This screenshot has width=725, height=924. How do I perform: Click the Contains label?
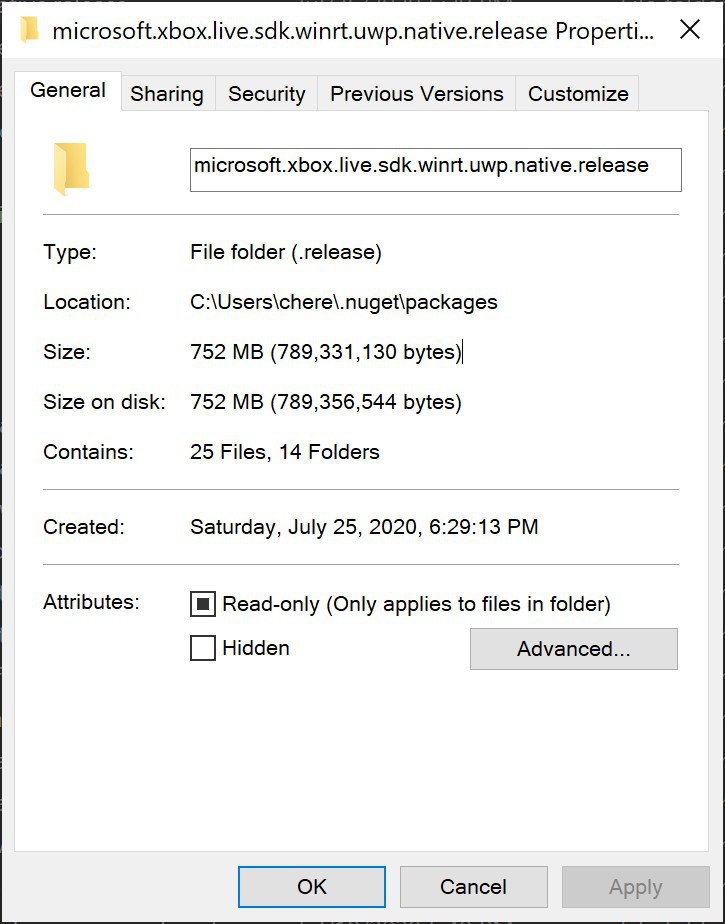click(88, 452)
